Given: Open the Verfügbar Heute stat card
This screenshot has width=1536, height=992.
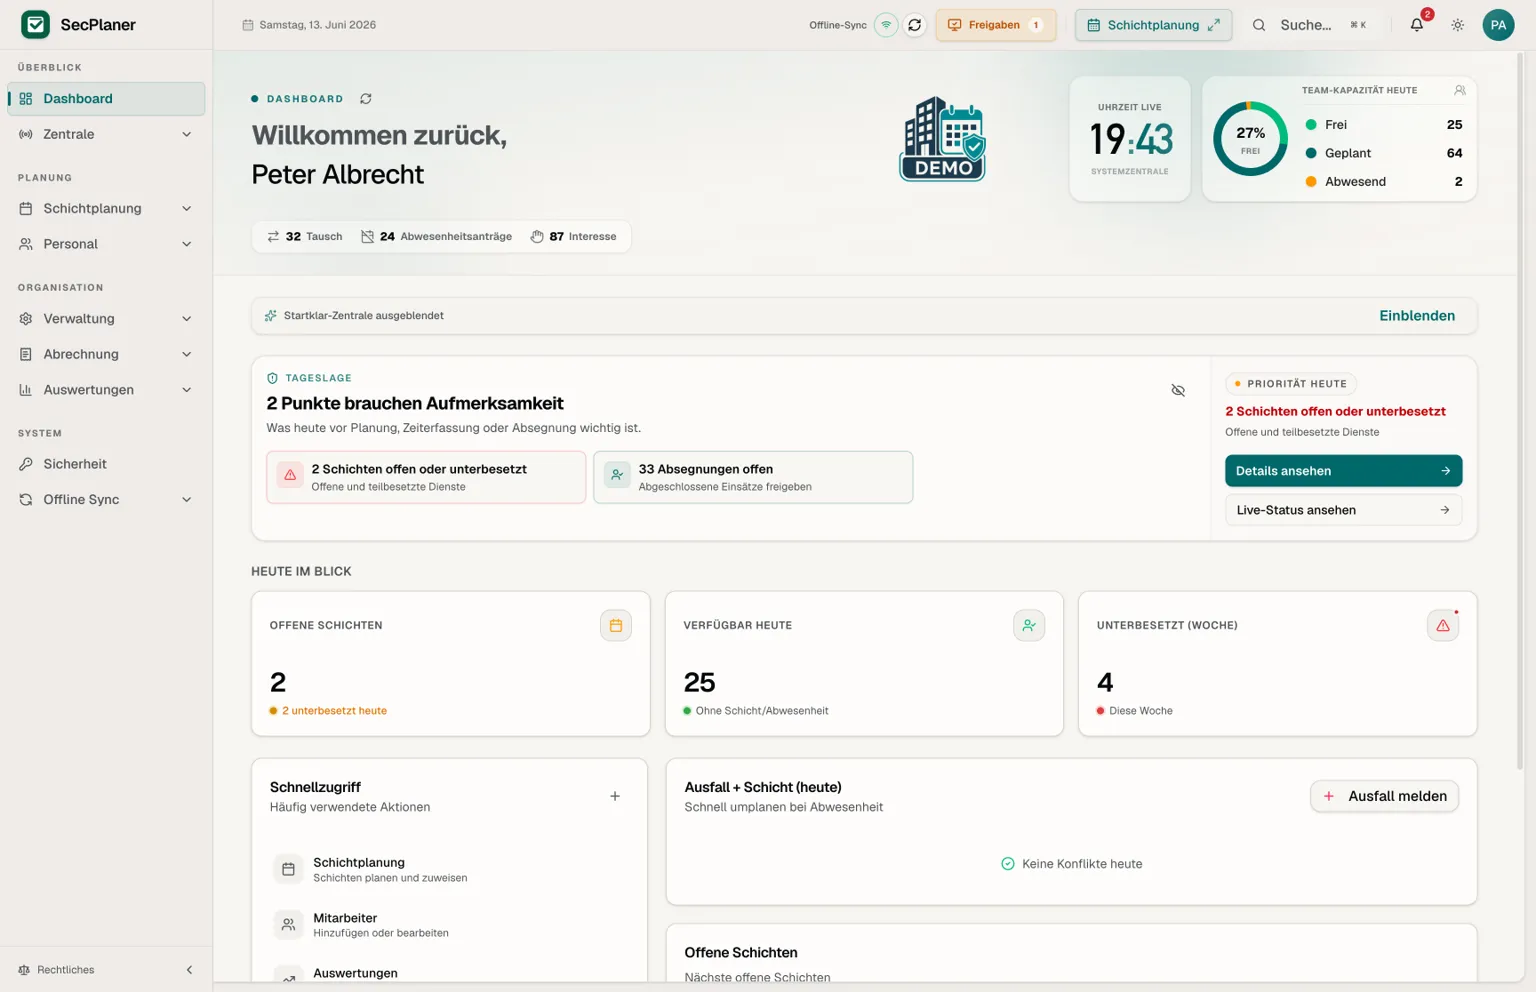Looking at the screenshot, I should [864, 664].
